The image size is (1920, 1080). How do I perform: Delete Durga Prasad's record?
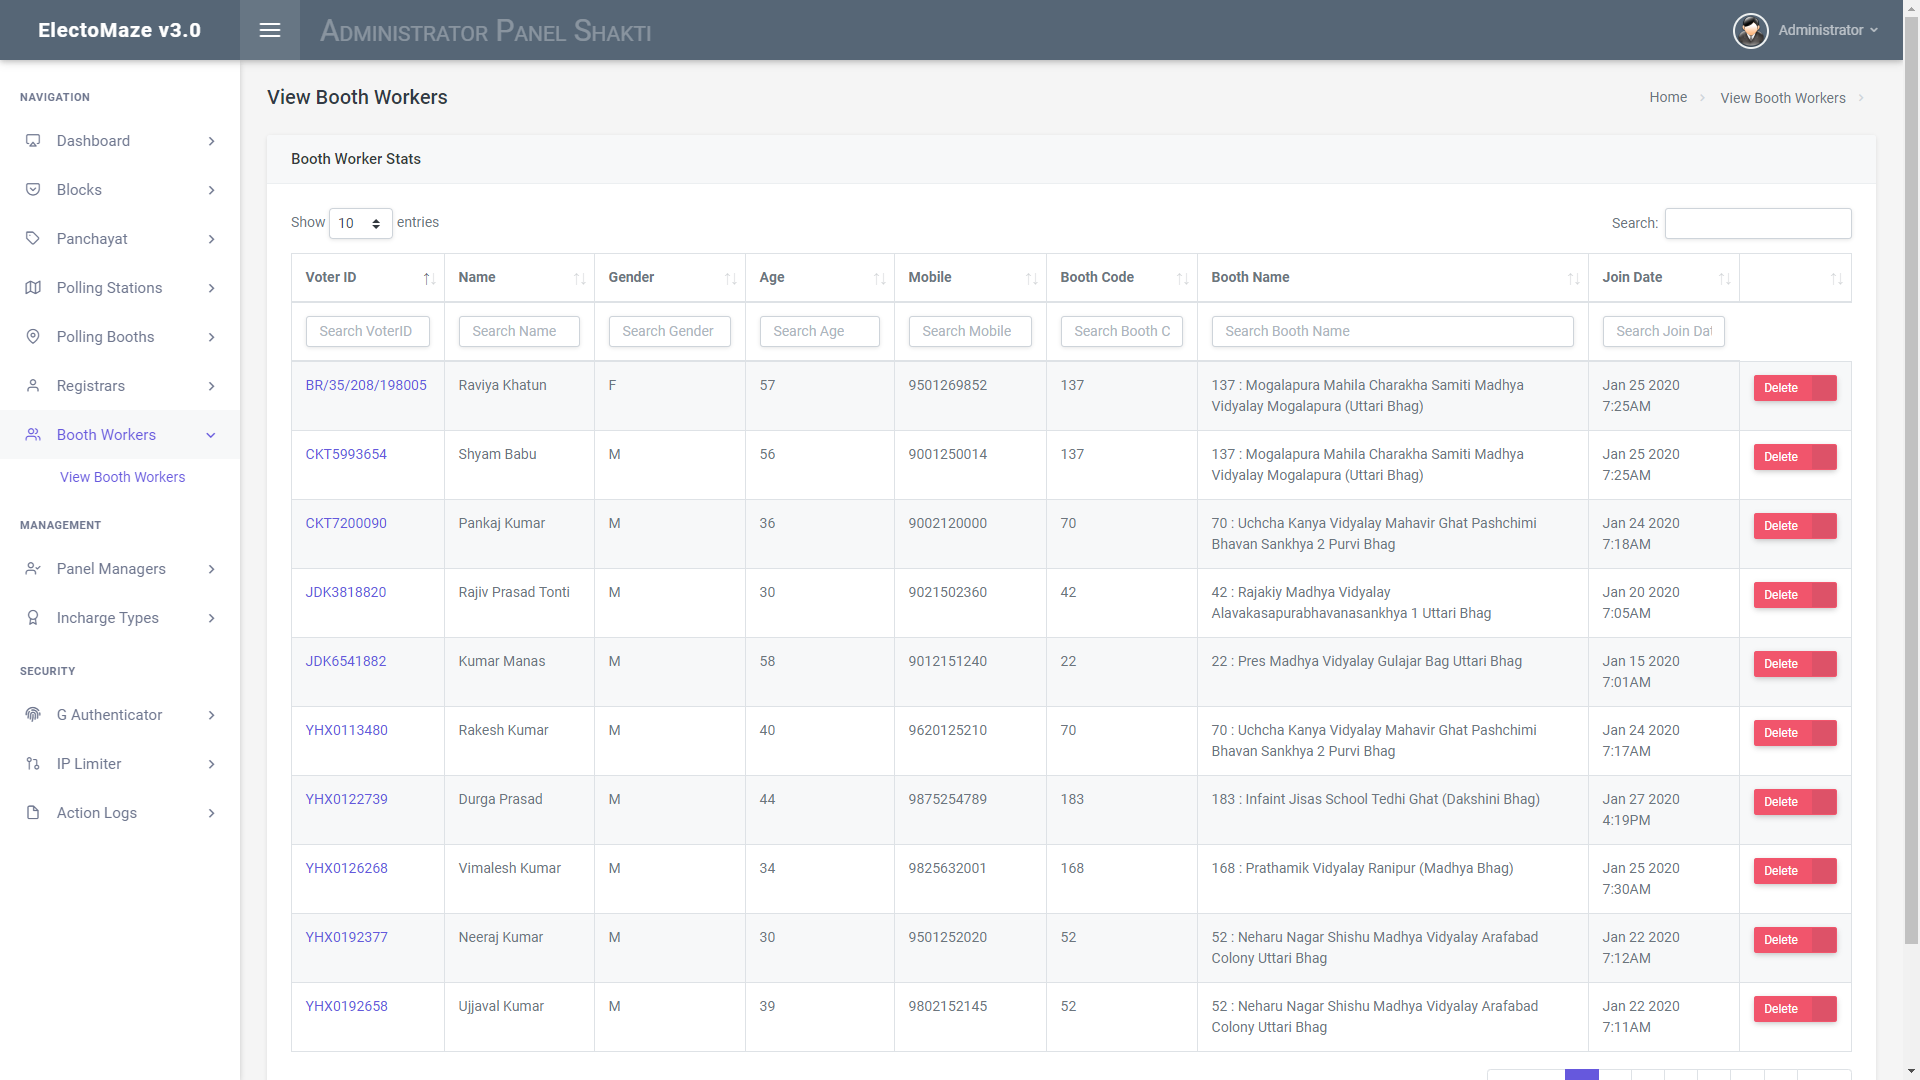[1794, 802]
